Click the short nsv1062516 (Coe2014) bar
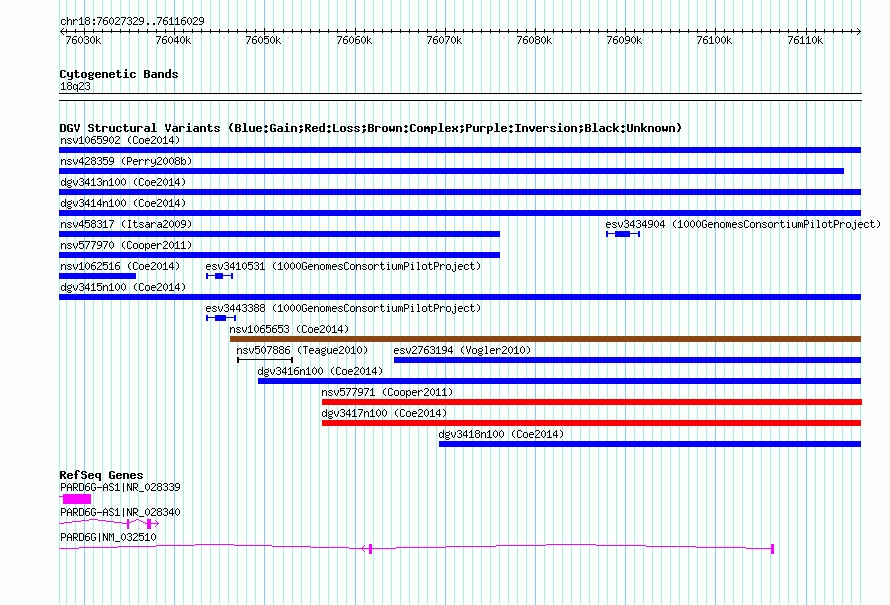Viewport: 890px width, 605px height. pos(98,276)
